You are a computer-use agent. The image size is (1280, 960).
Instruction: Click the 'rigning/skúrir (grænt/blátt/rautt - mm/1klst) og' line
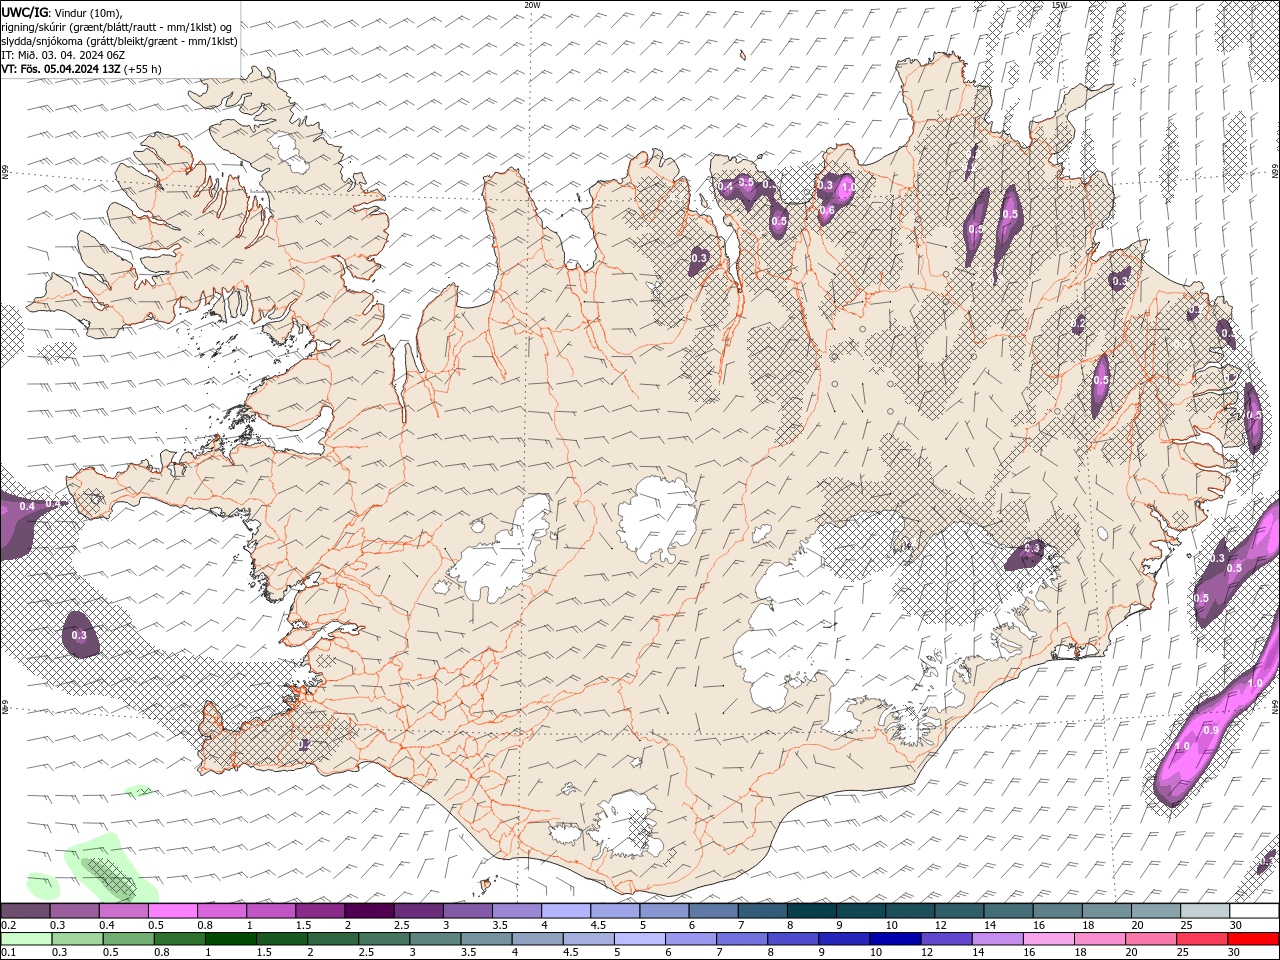click(x=117, y=27)
